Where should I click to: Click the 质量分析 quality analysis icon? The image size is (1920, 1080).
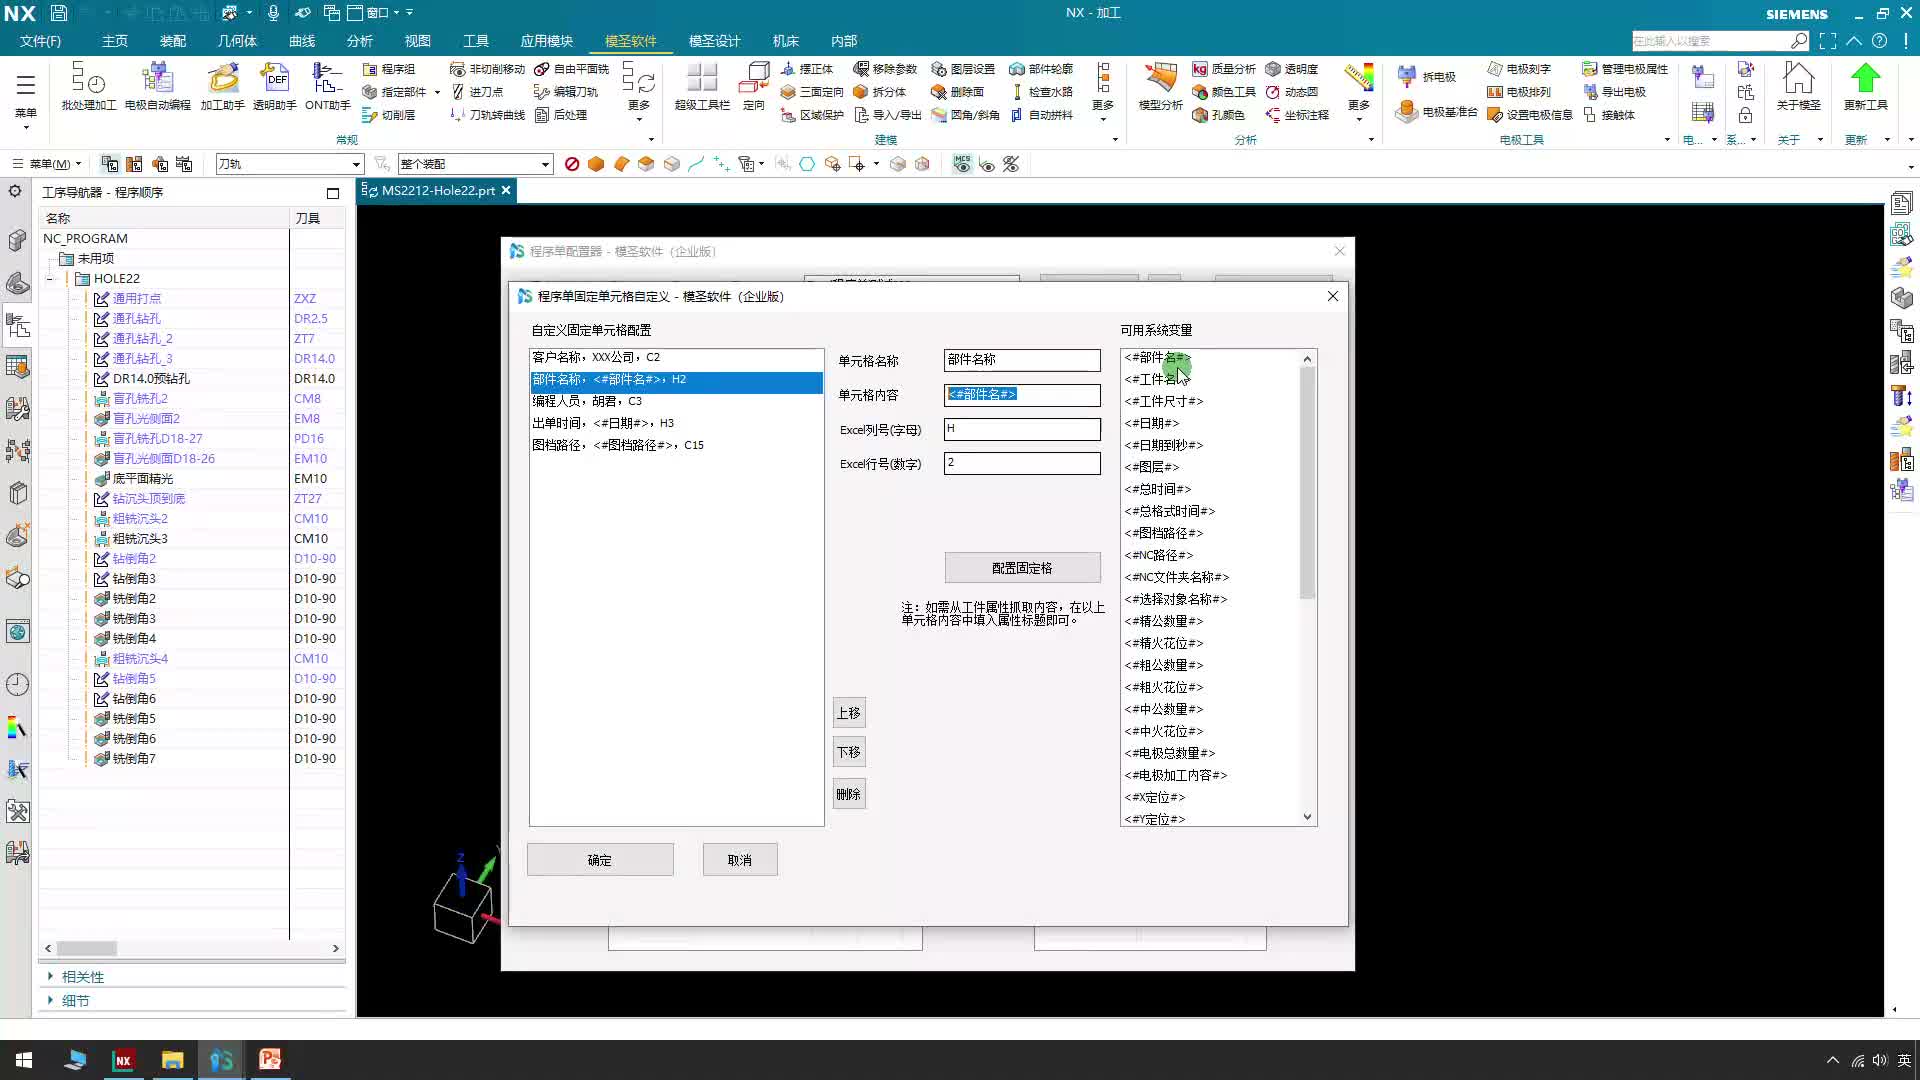tap(1200, 69)
